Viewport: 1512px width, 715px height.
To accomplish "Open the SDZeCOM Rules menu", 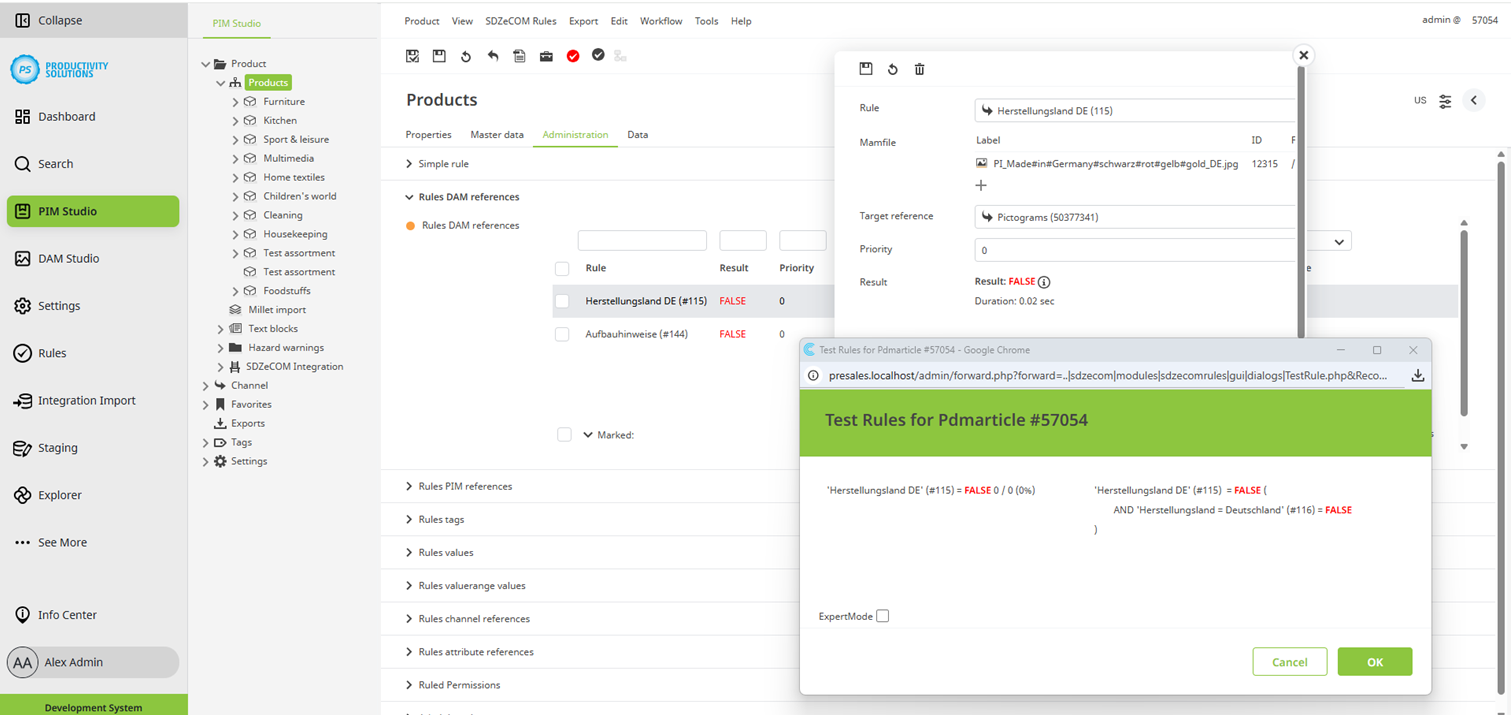I will [520, 21].
